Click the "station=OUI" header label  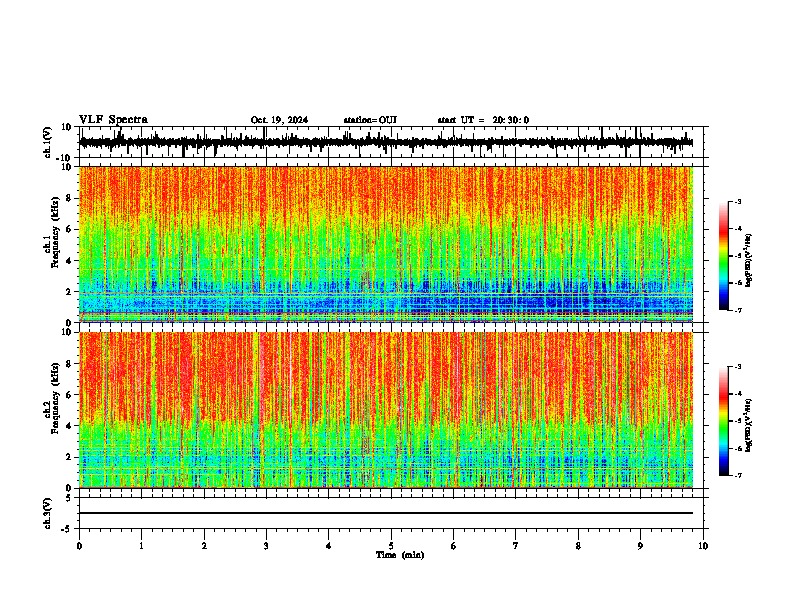pos(370,120)
